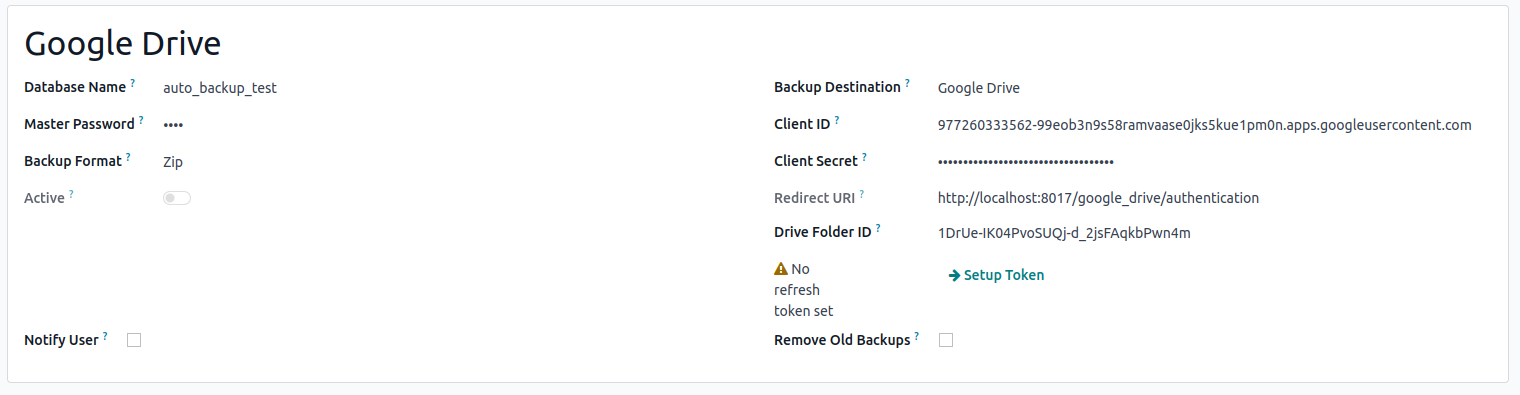Edit the Drive Folder ID value
This screenshot has width=1520, height=395.
tap(1211, 233)
